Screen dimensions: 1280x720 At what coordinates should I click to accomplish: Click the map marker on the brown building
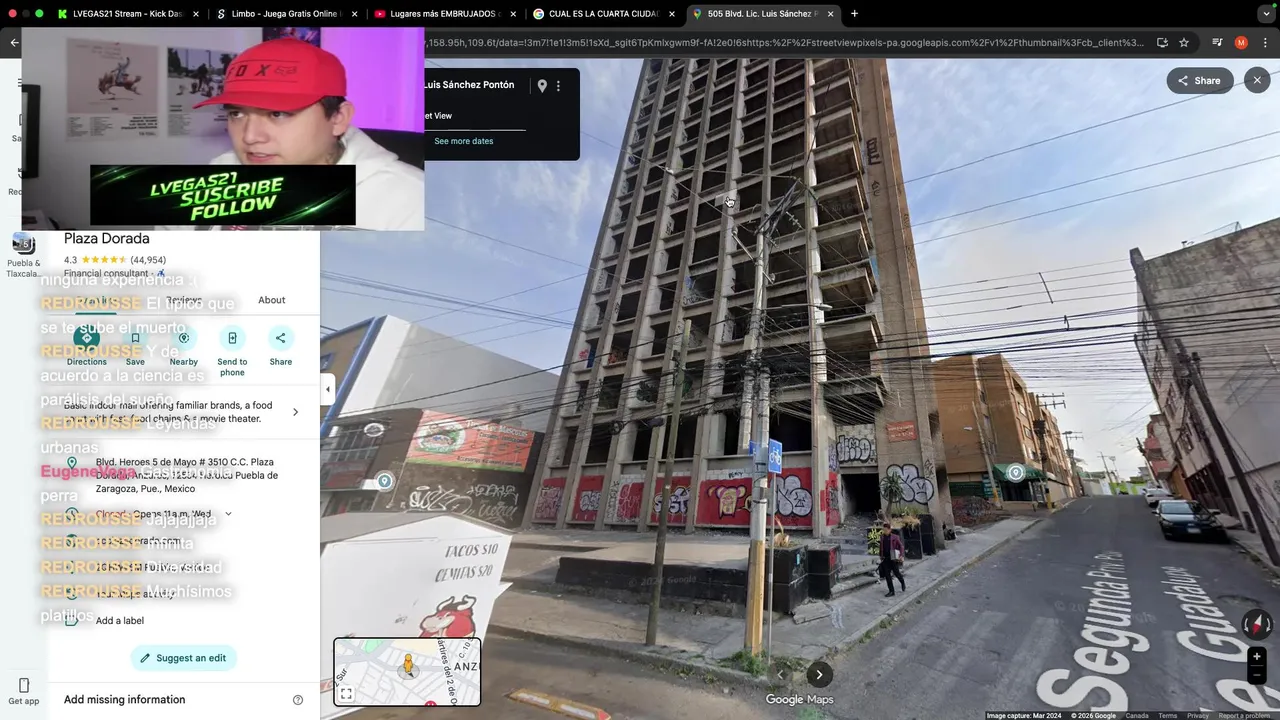(x=1016, y=472)
